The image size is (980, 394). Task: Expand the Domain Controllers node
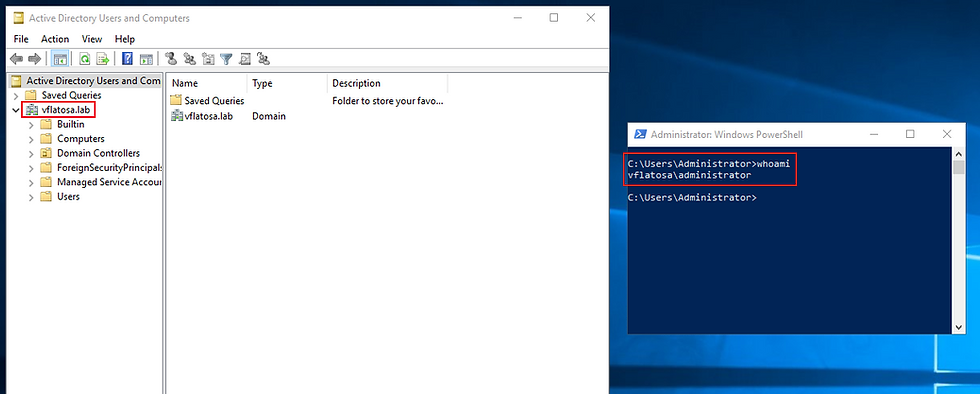(31, 153)
